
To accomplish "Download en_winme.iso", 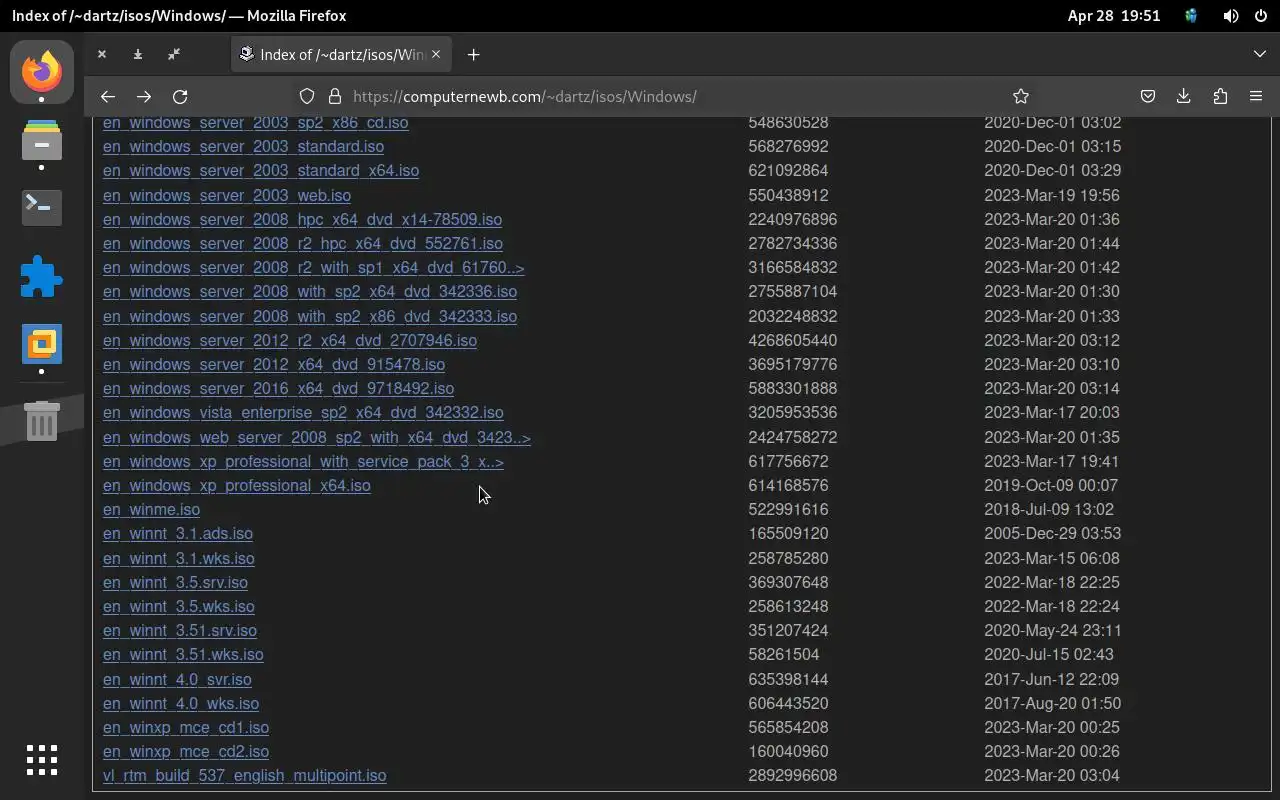I will (x=151, y=509).
